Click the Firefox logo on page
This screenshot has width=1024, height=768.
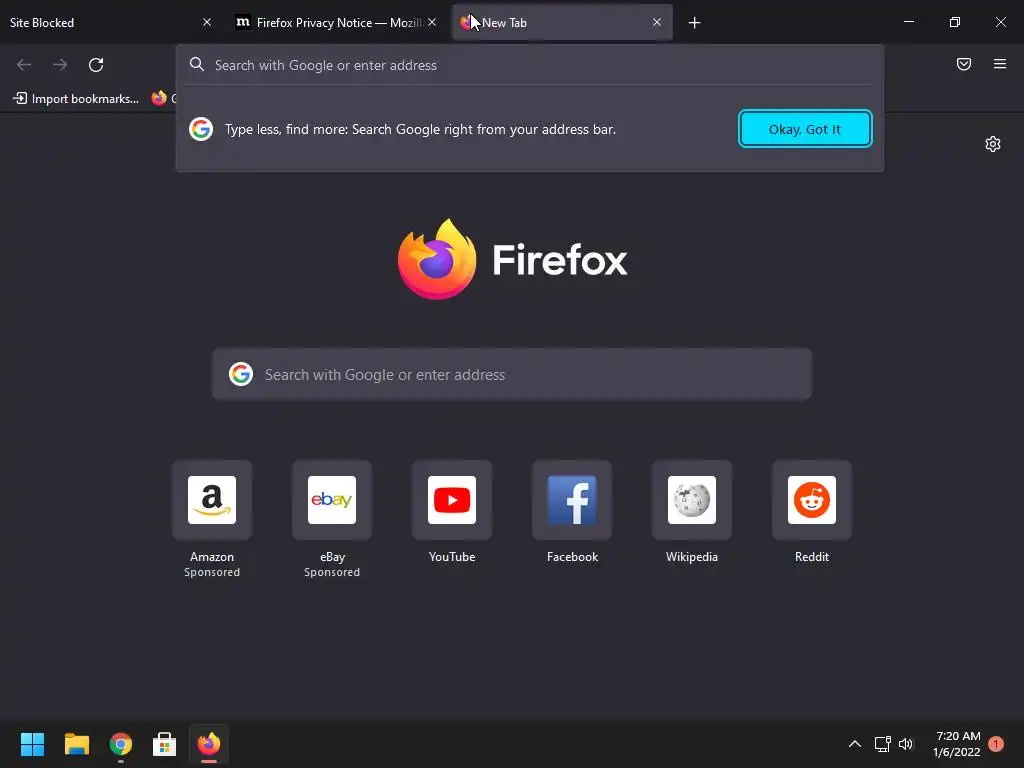(x=437, y=259)
